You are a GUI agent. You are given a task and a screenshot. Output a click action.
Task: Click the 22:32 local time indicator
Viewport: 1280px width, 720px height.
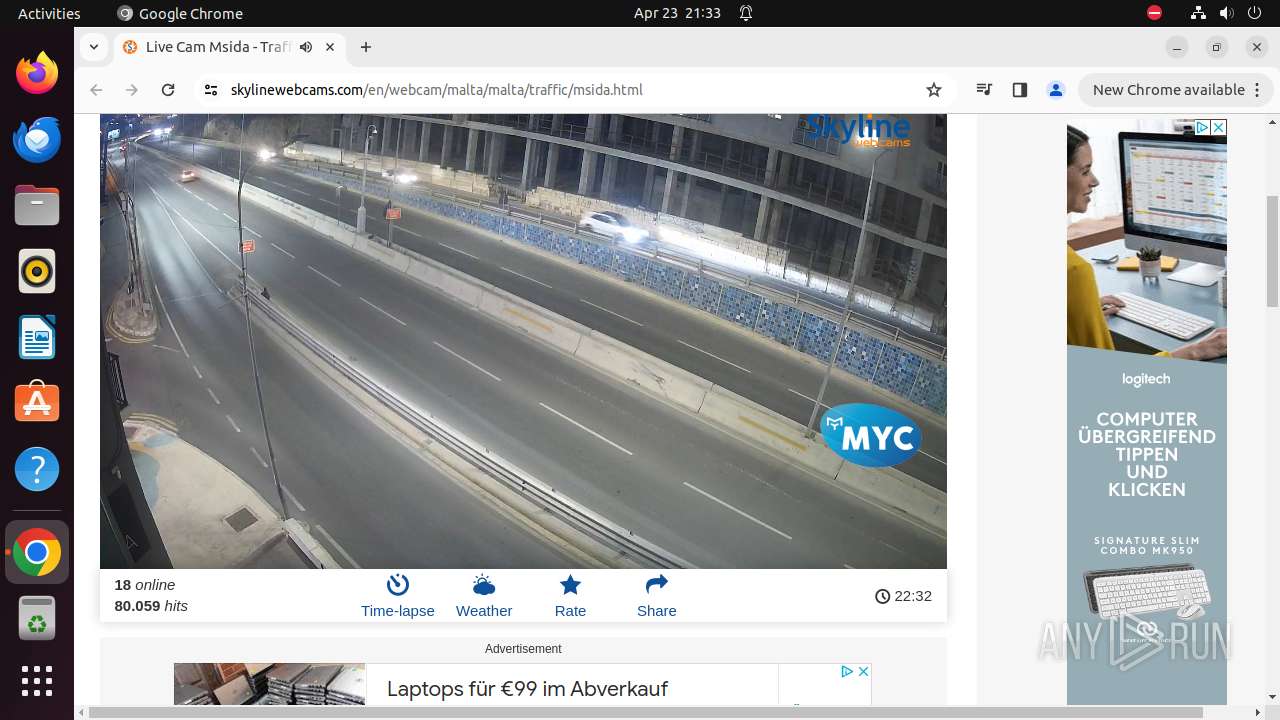(x=903, y=596)
